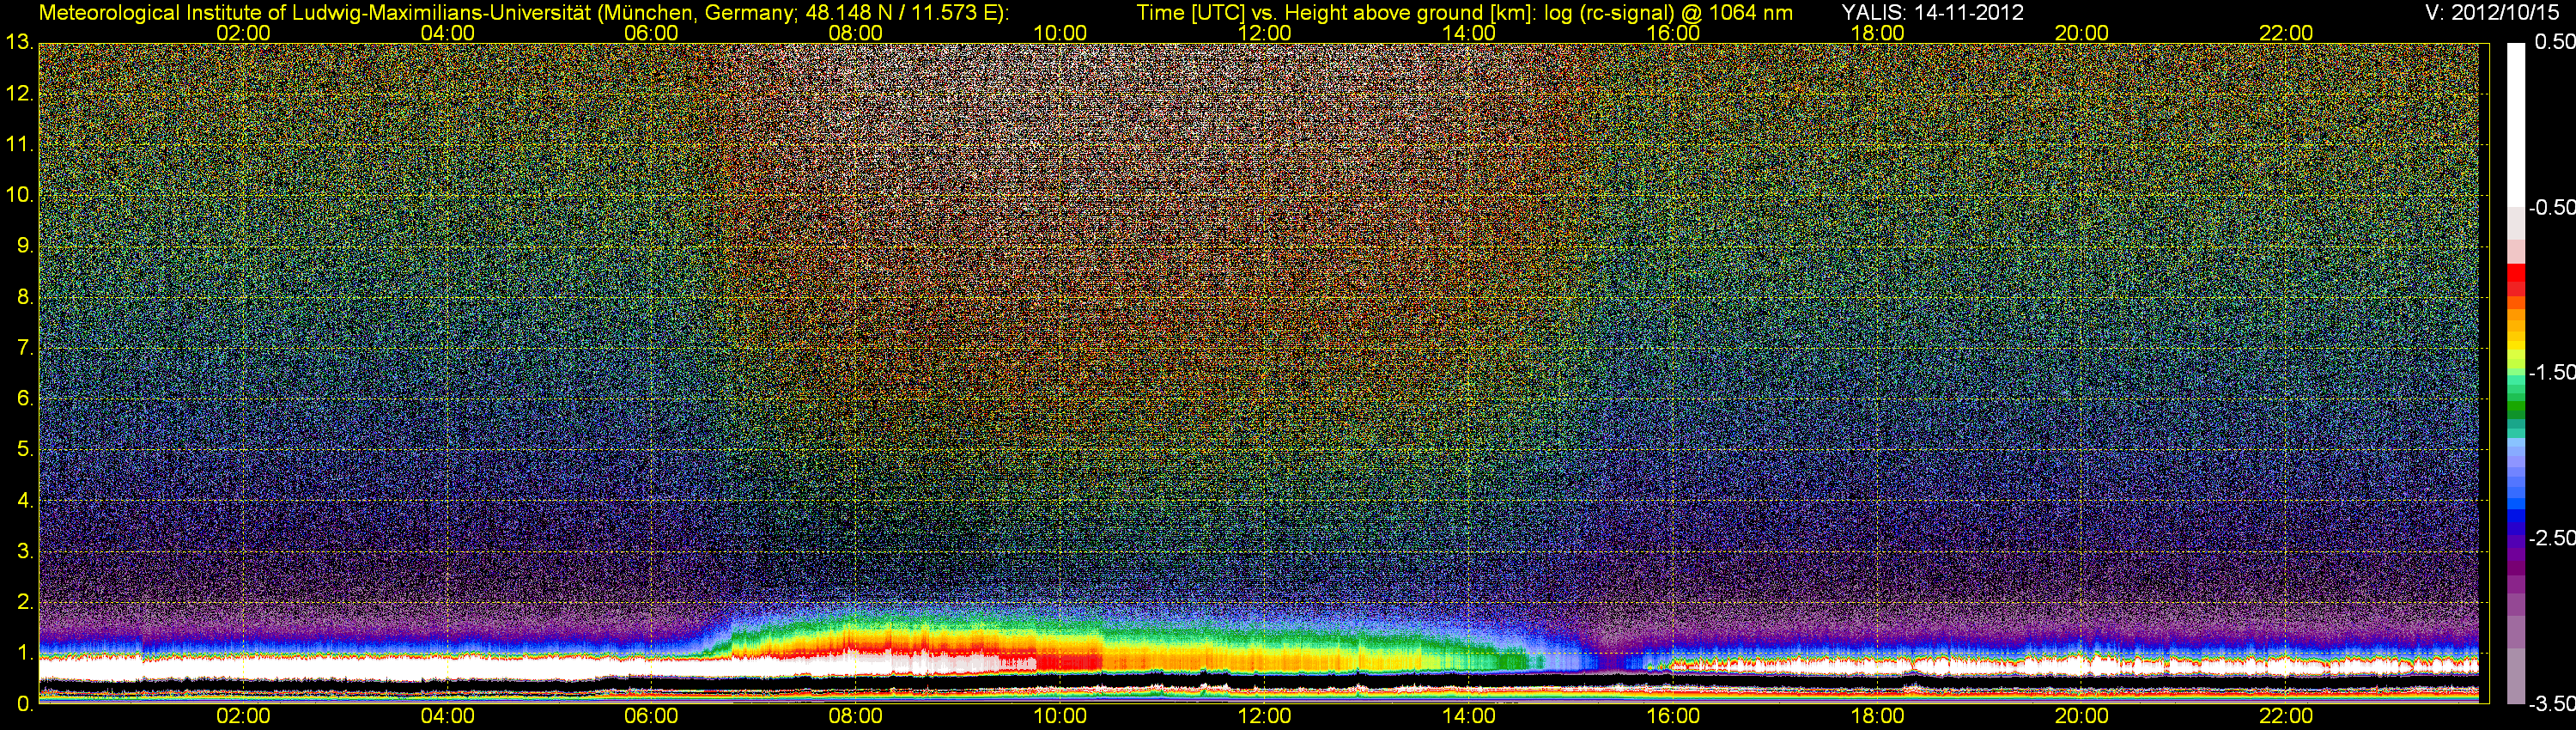The image size is (2576, 730).
Task: Click the 16:00 label on the bottom time axis
Action: click(x=1673, y=716)
